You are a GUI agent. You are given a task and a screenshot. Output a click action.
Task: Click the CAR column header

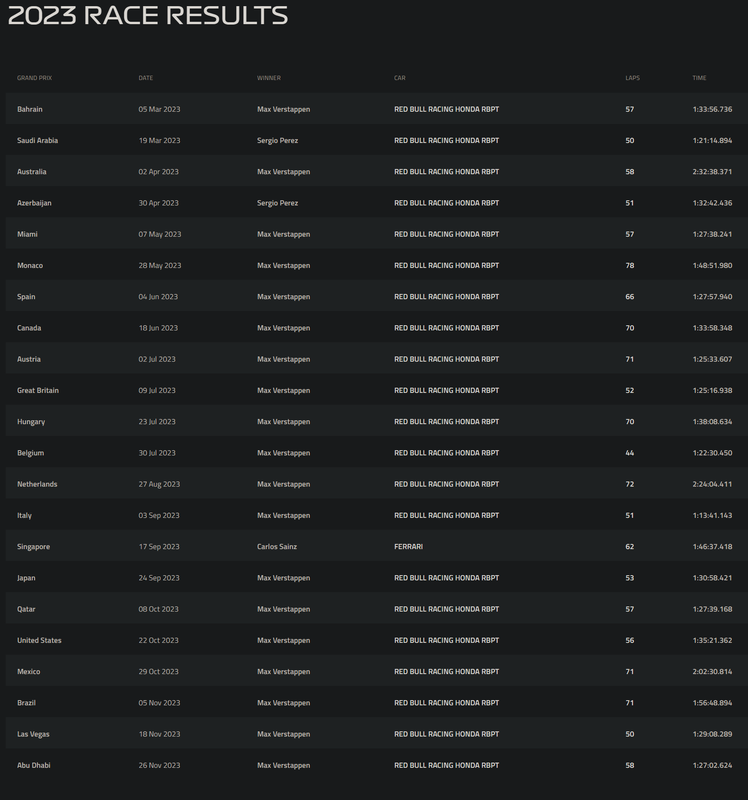click(x=400, y=78)
